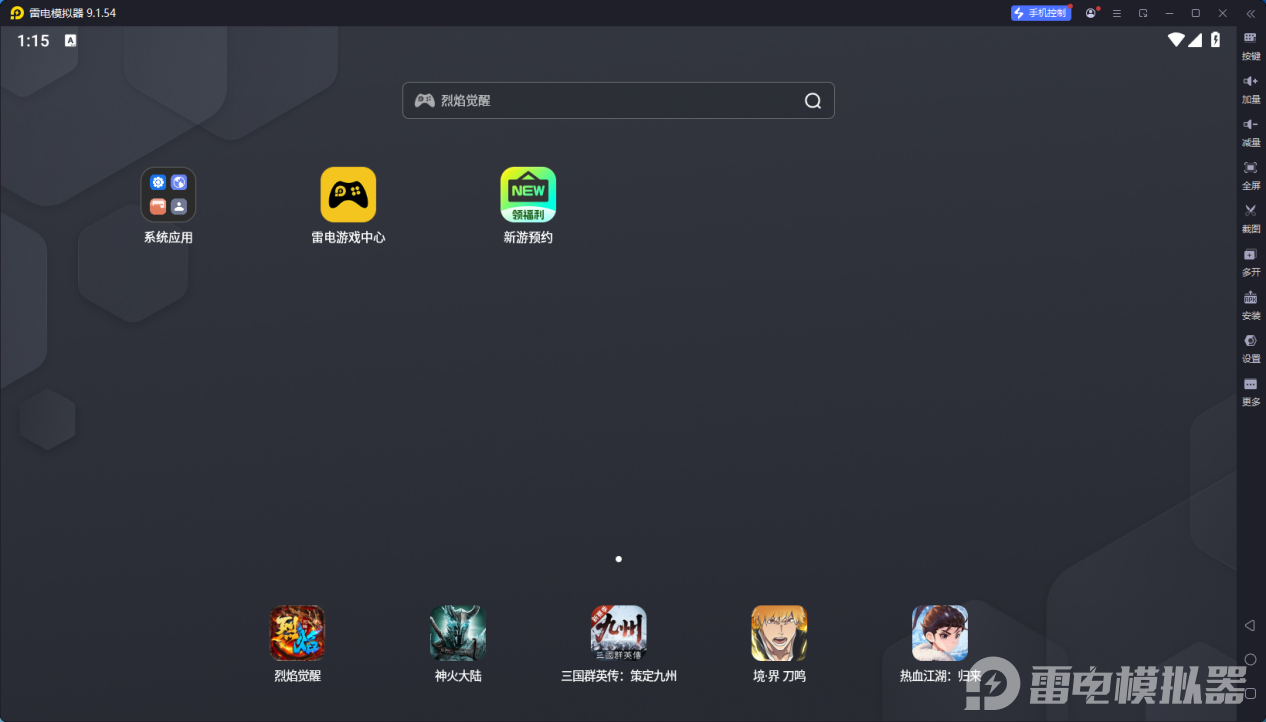
Task: Open the 系统应用 system apps folder
Action: coord(168,195)
